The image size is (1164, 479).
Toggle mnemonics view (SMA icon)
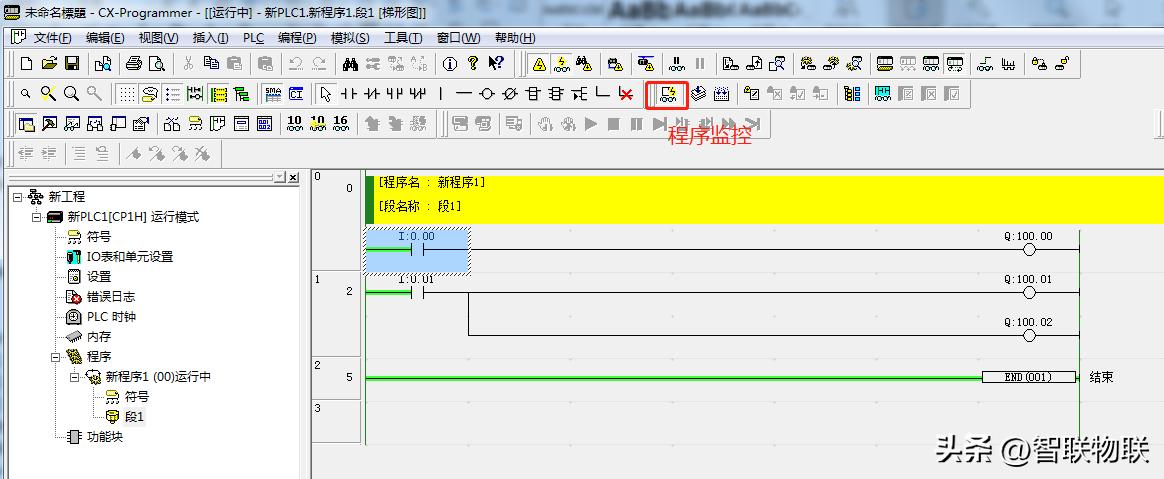tap(273, 94)
